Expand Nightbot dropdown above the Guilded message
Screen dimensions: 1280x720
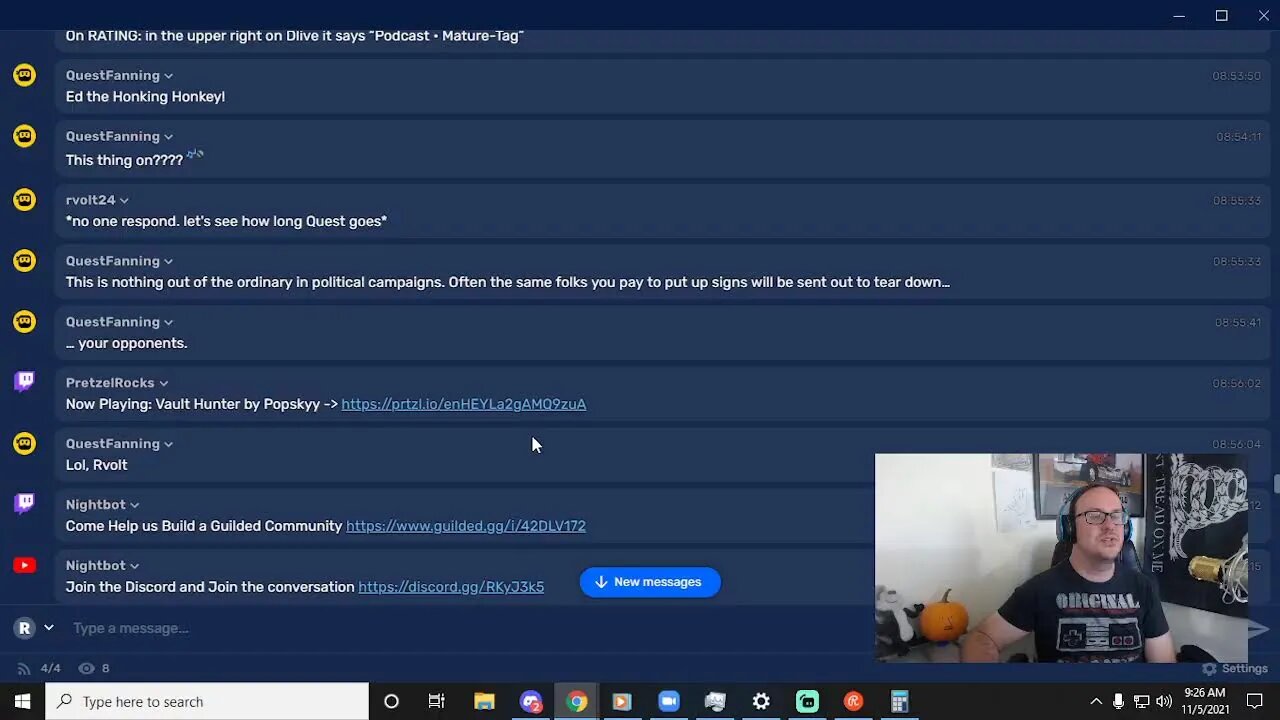point(134,505)
